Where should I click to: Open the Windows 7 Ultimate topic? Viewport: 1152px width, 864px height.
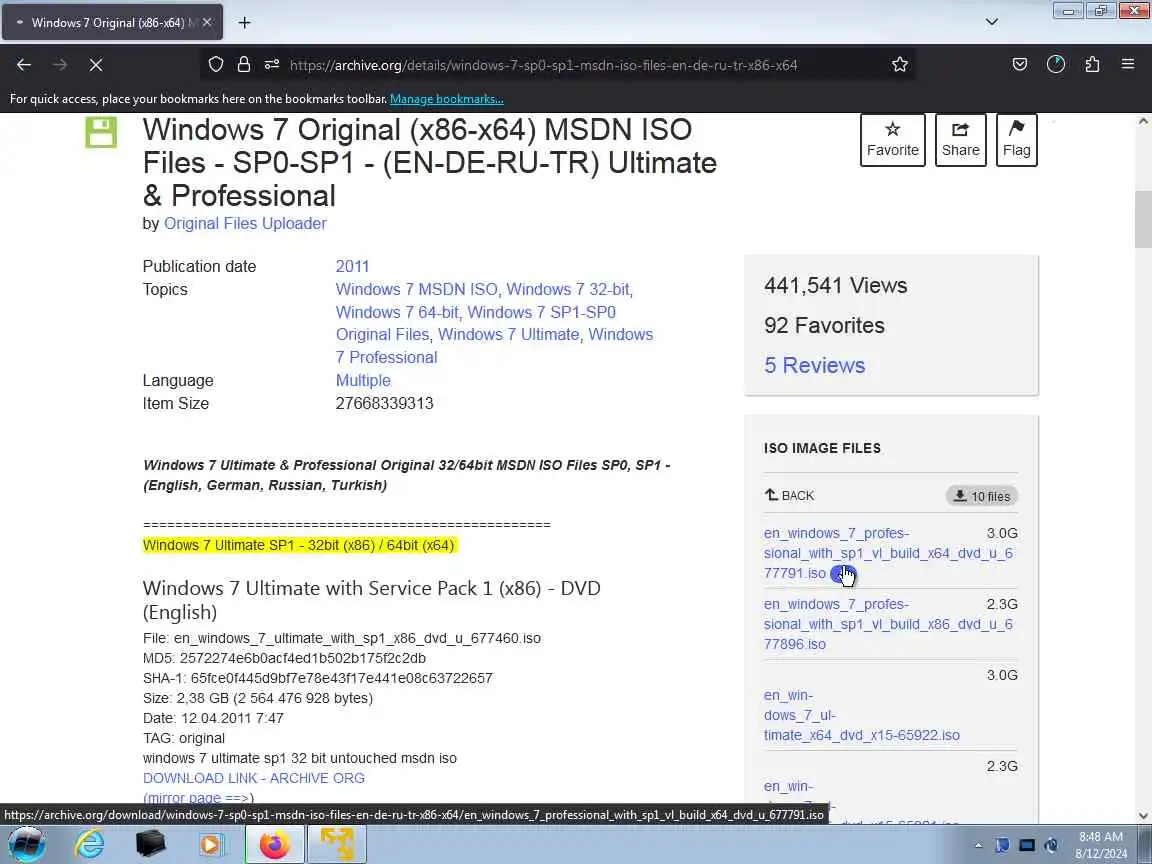pos(508,334)
